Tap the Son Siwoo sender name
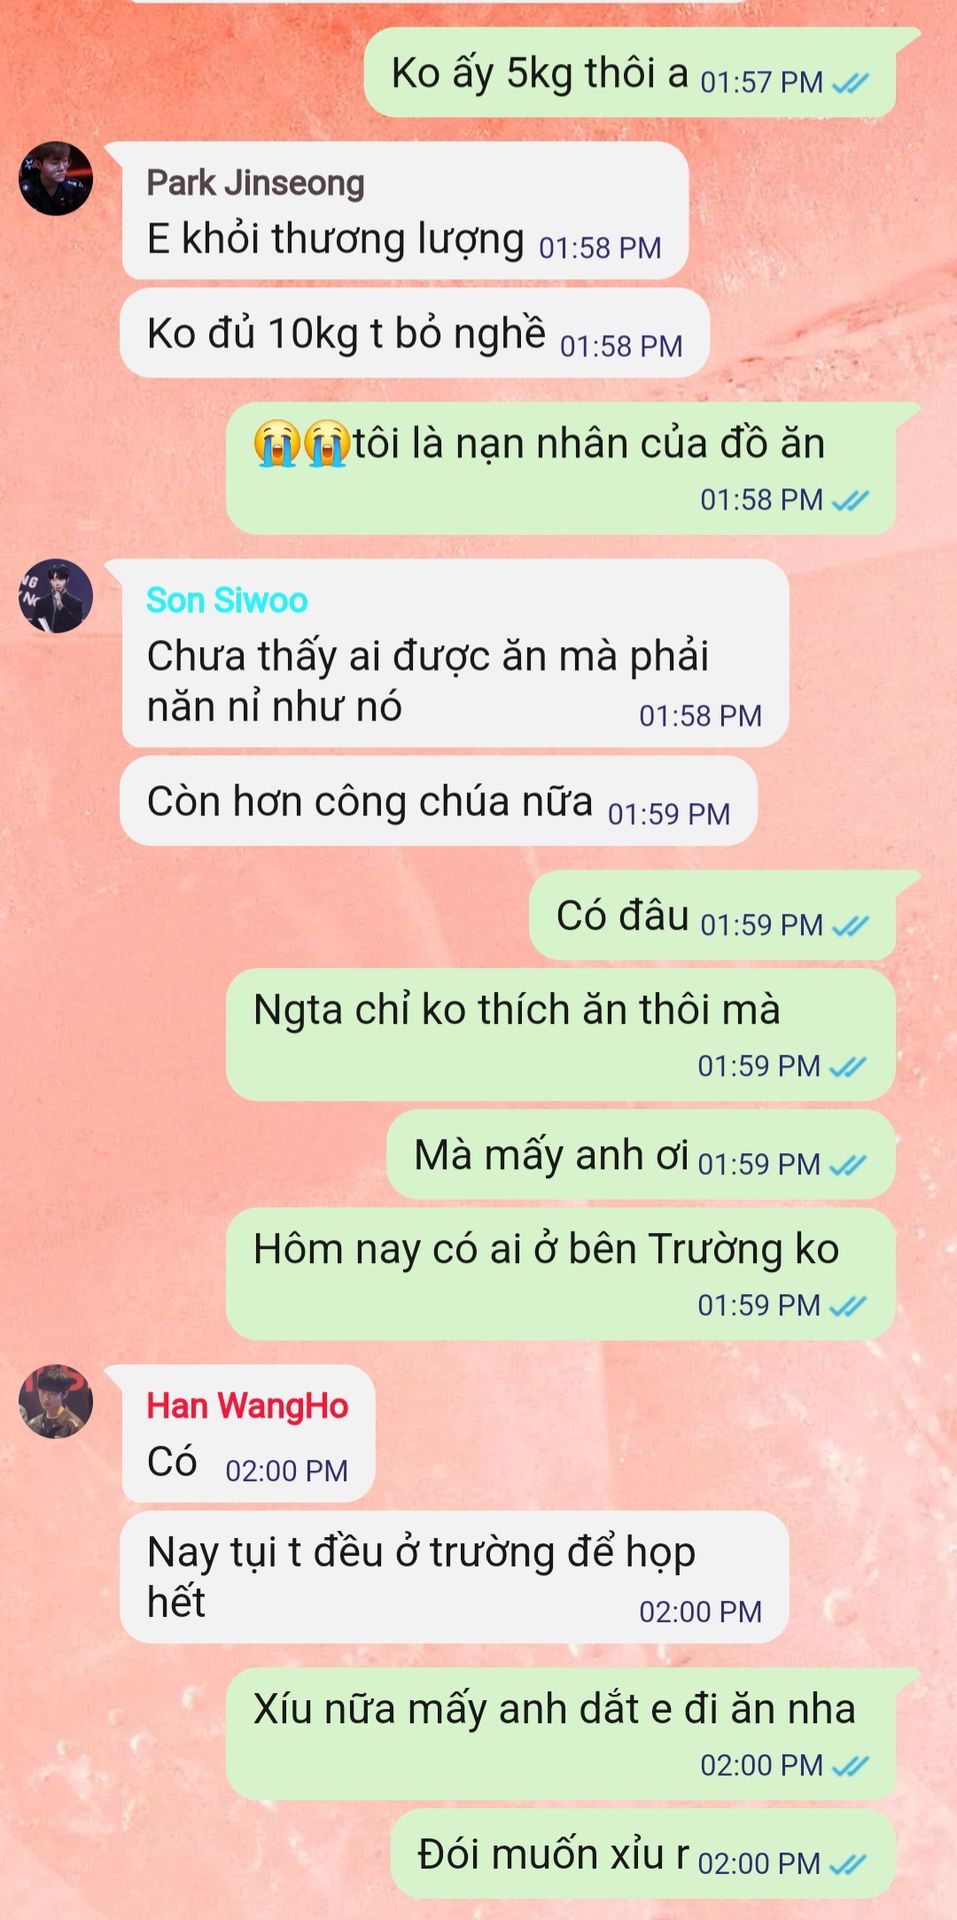Image resolution: width=957 pixels, height=1920 pixels. [x=227, y=600]
